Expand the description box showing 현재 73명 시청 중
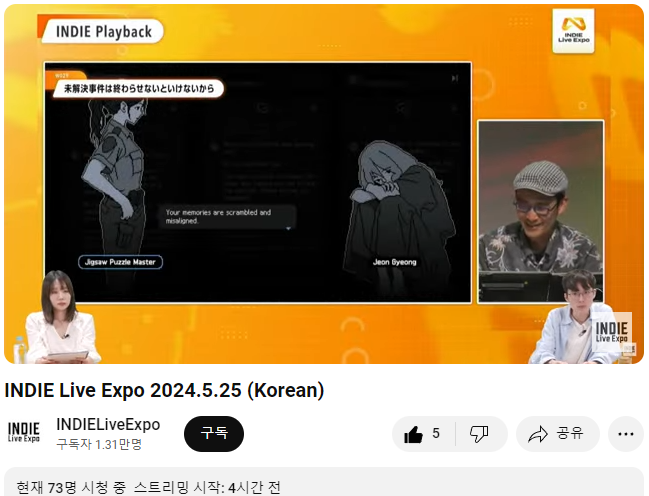 click(x=324, y=482)
